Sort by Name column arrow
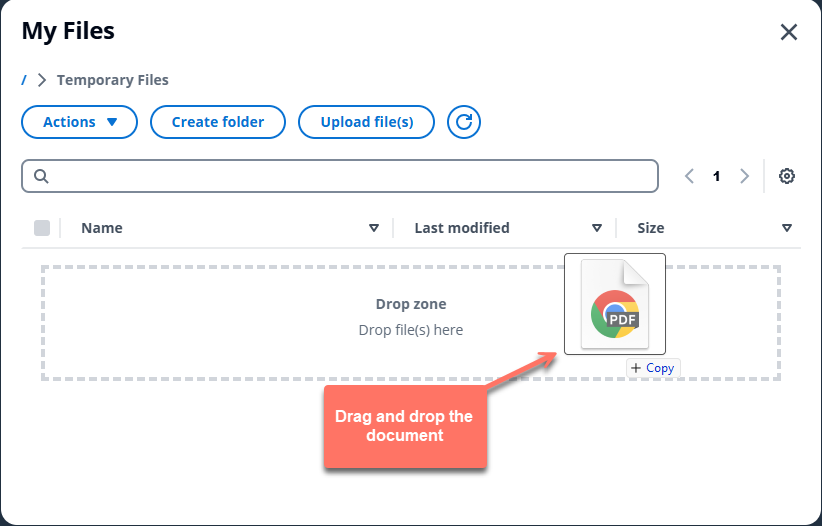This screenshot has width=822, height=526. click(374, 228)
